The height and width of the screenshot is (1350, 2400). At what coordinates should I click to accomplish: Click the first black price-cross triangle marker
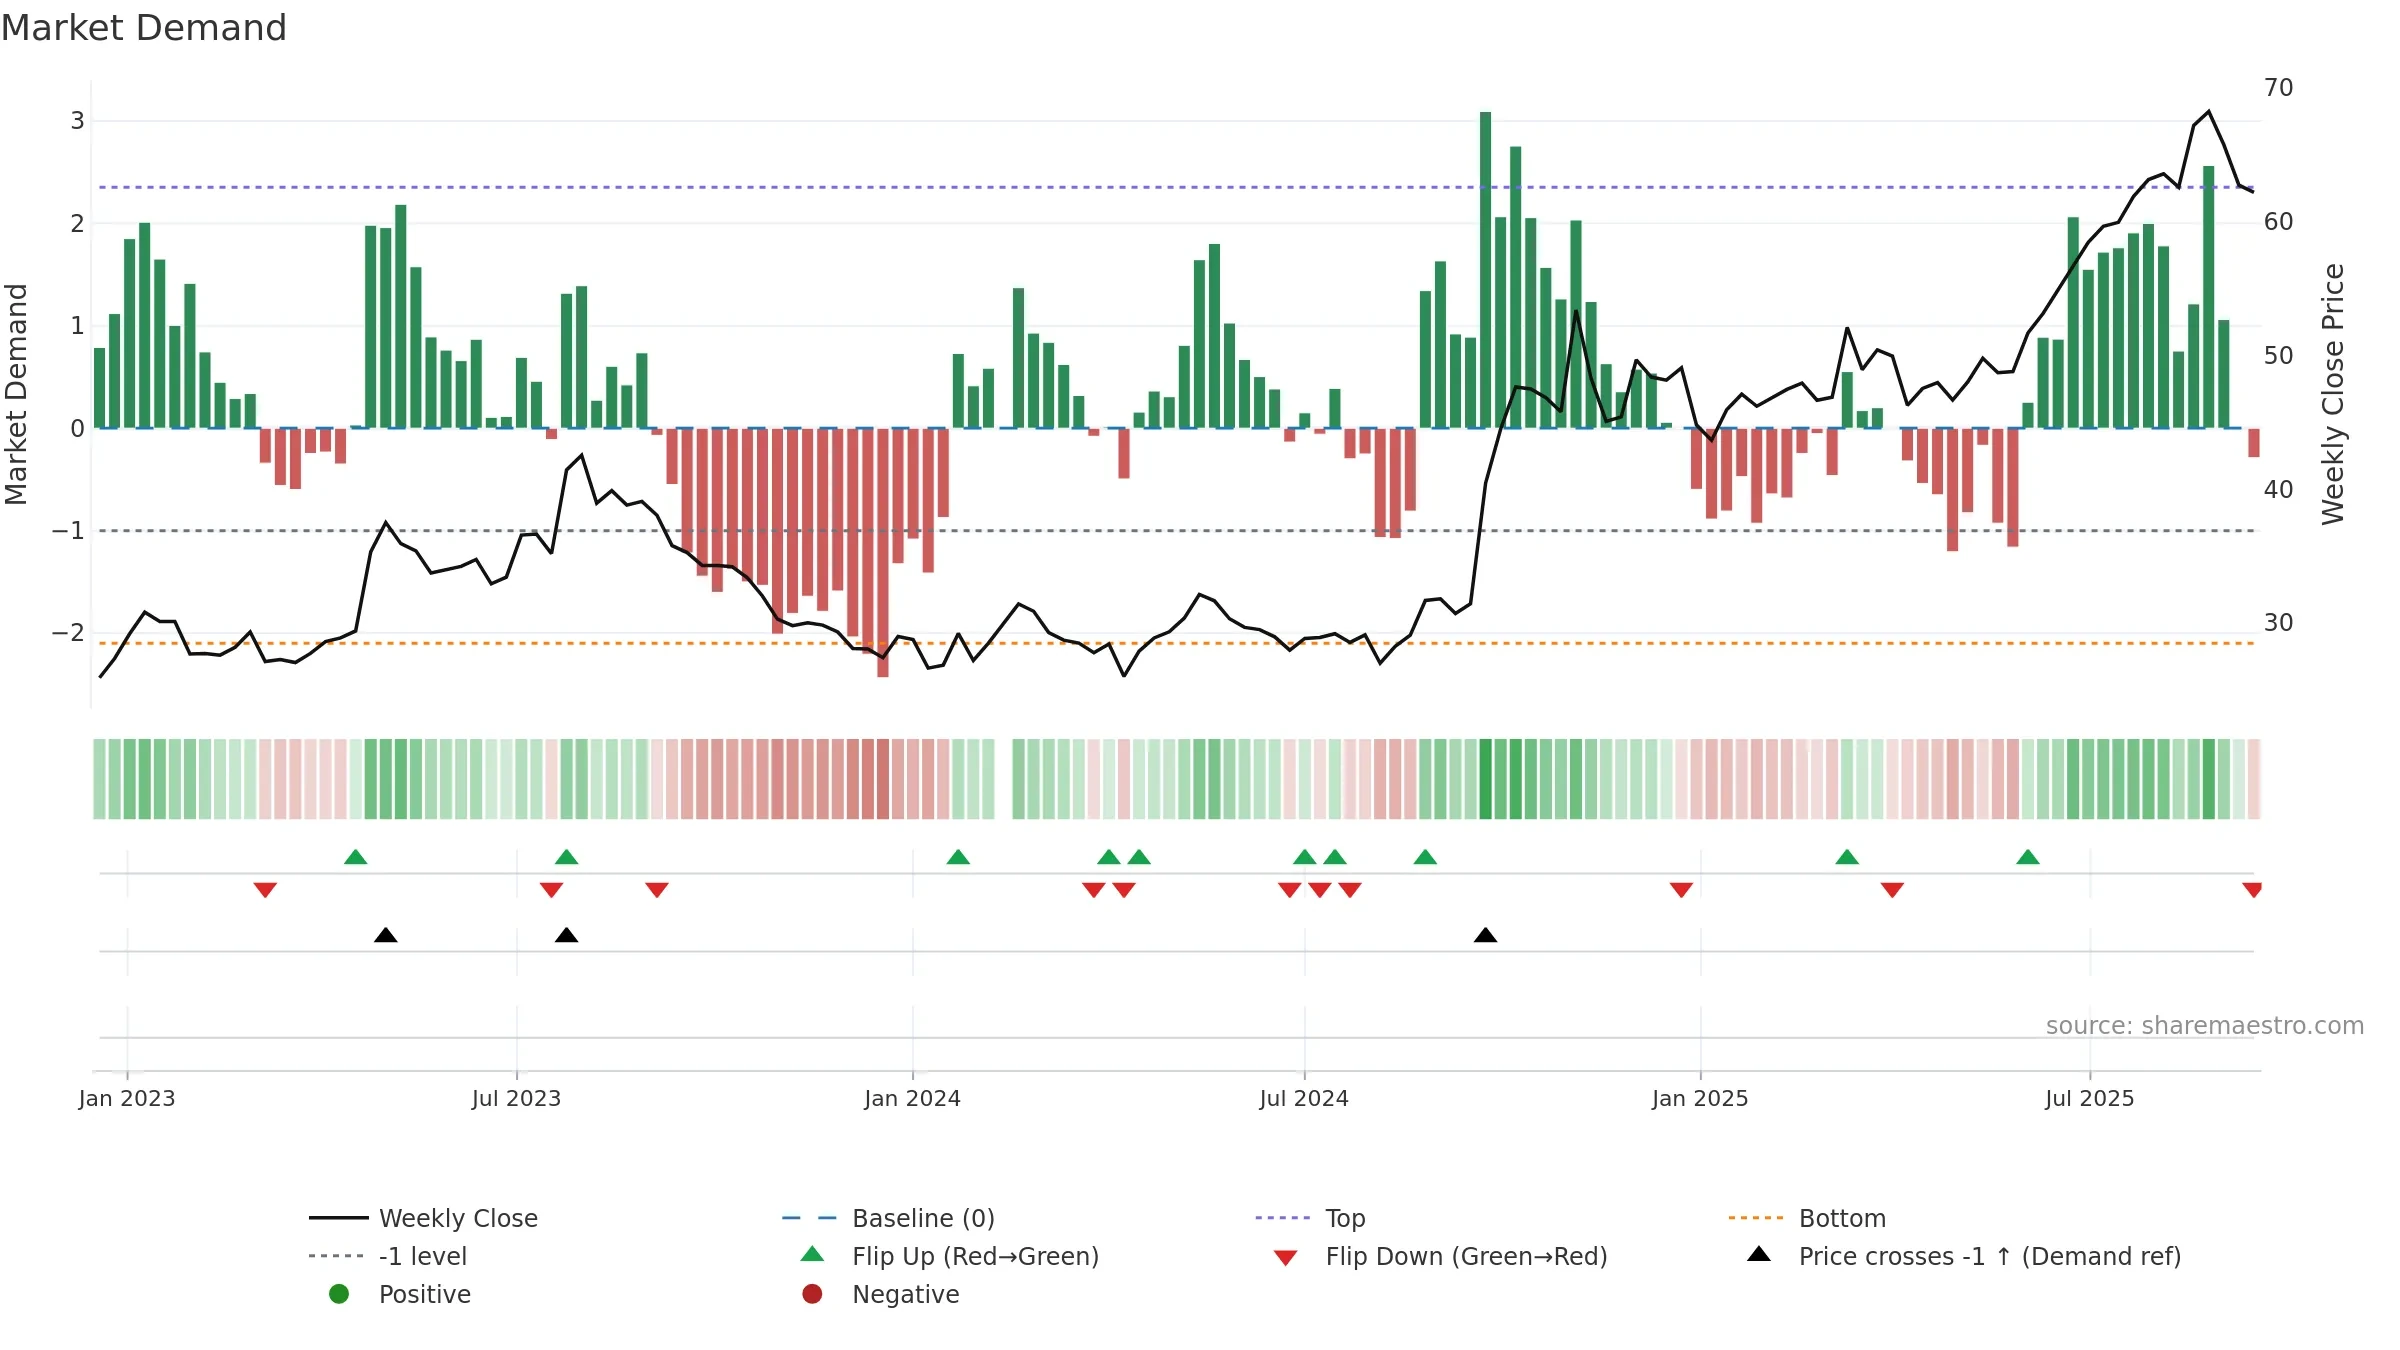click(x=386, y=935)
